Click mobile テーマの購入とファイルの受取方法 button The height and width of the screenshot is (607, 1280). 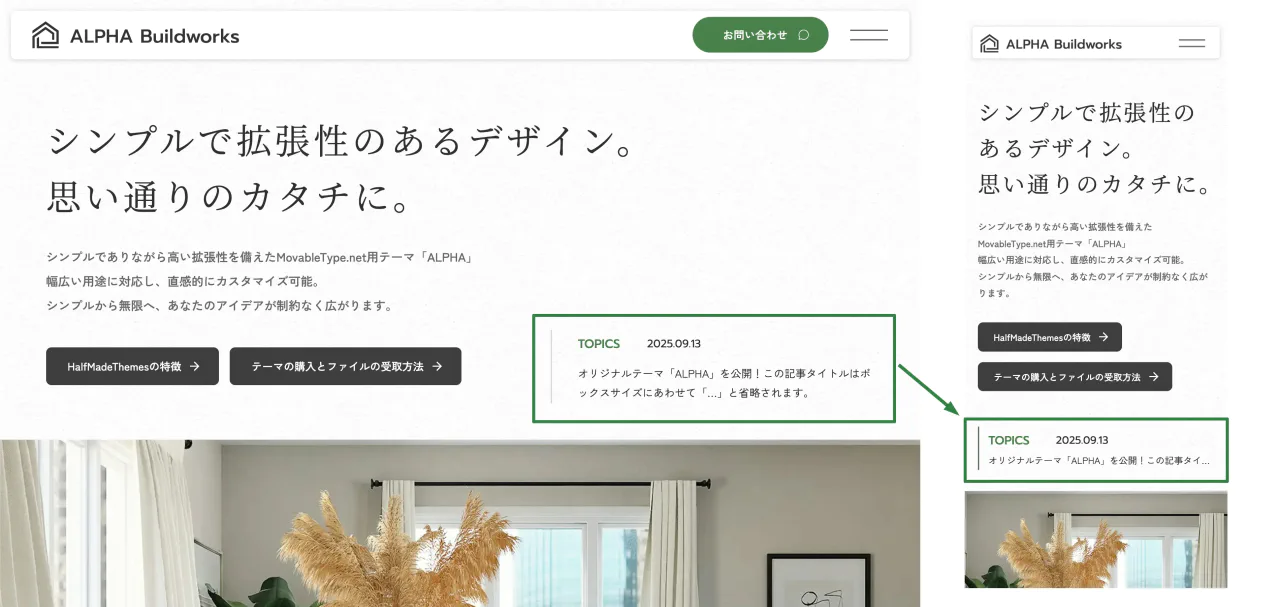1075,377
